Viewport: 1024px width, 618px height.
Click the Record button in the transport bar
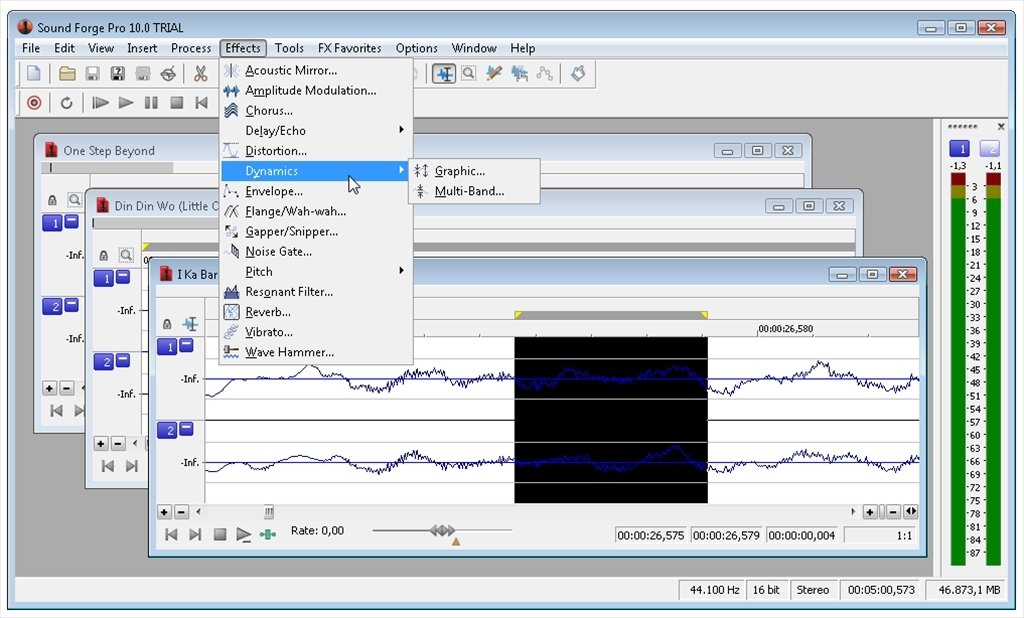point(34,103)
